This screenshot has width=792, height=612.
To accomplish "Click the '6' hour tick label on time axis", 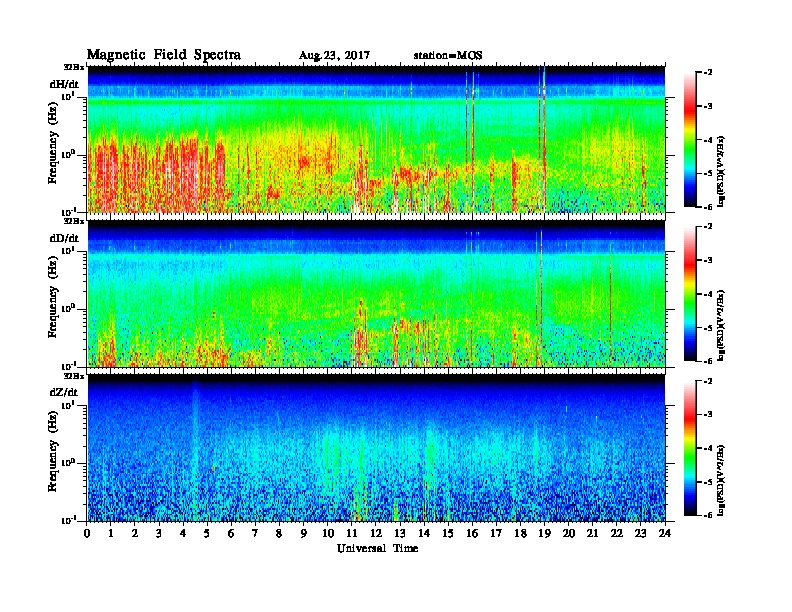I will click(x=231, y=534).
